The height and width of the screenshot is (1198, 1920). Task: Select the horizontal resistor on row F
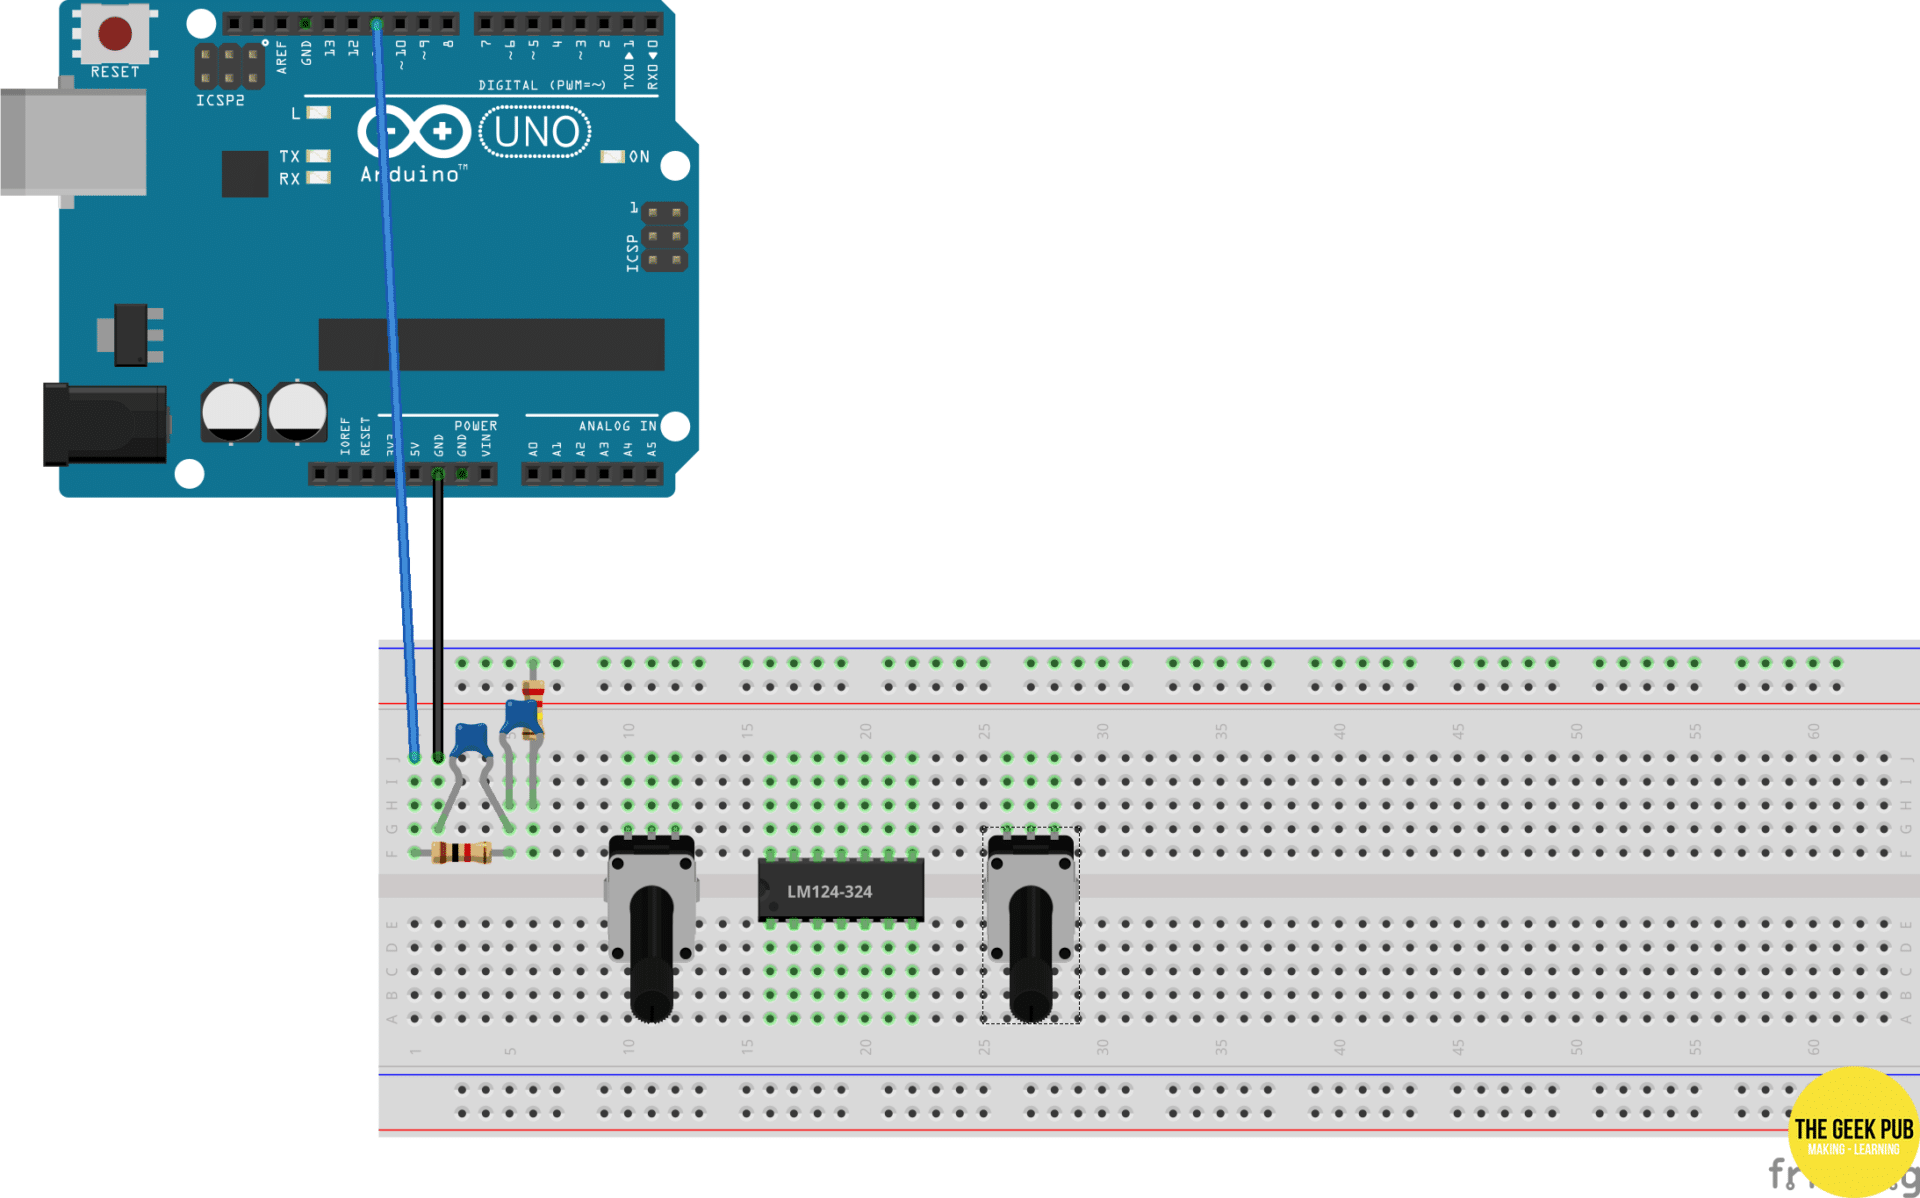(x=461, y=853)
